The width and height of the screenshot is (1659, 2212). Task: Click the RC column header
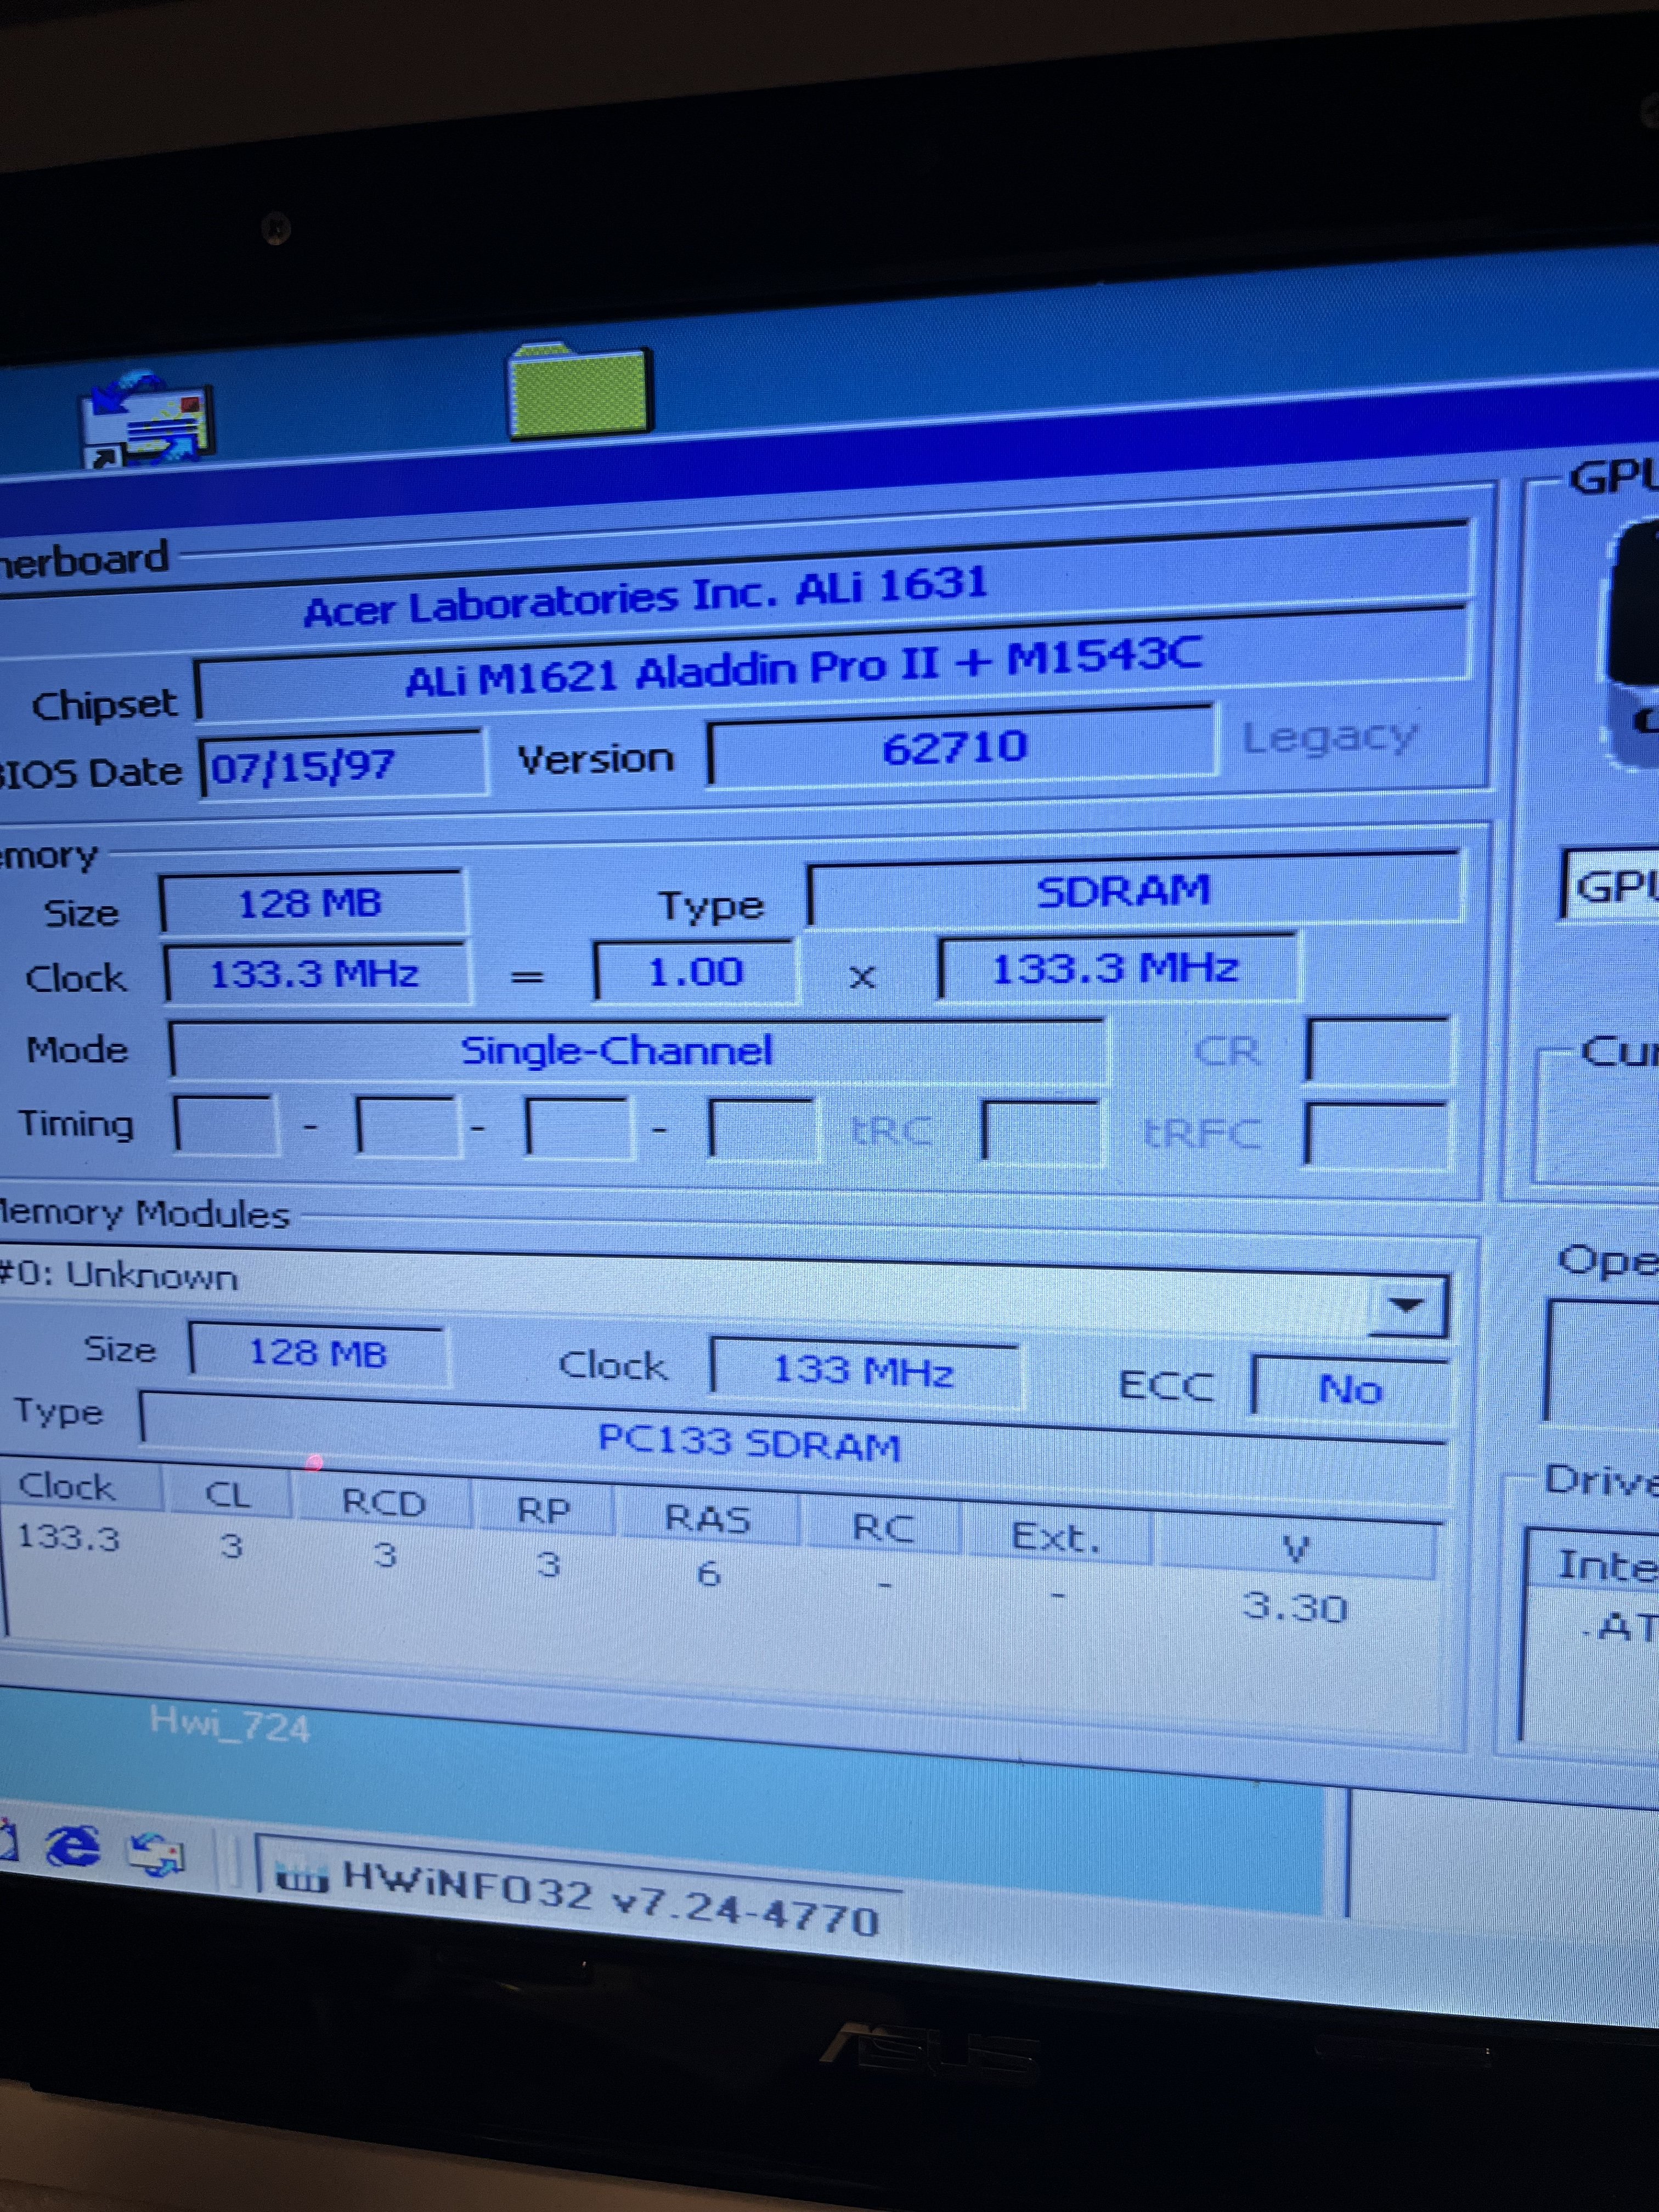pyautogui.click(x=882, y=1527)
